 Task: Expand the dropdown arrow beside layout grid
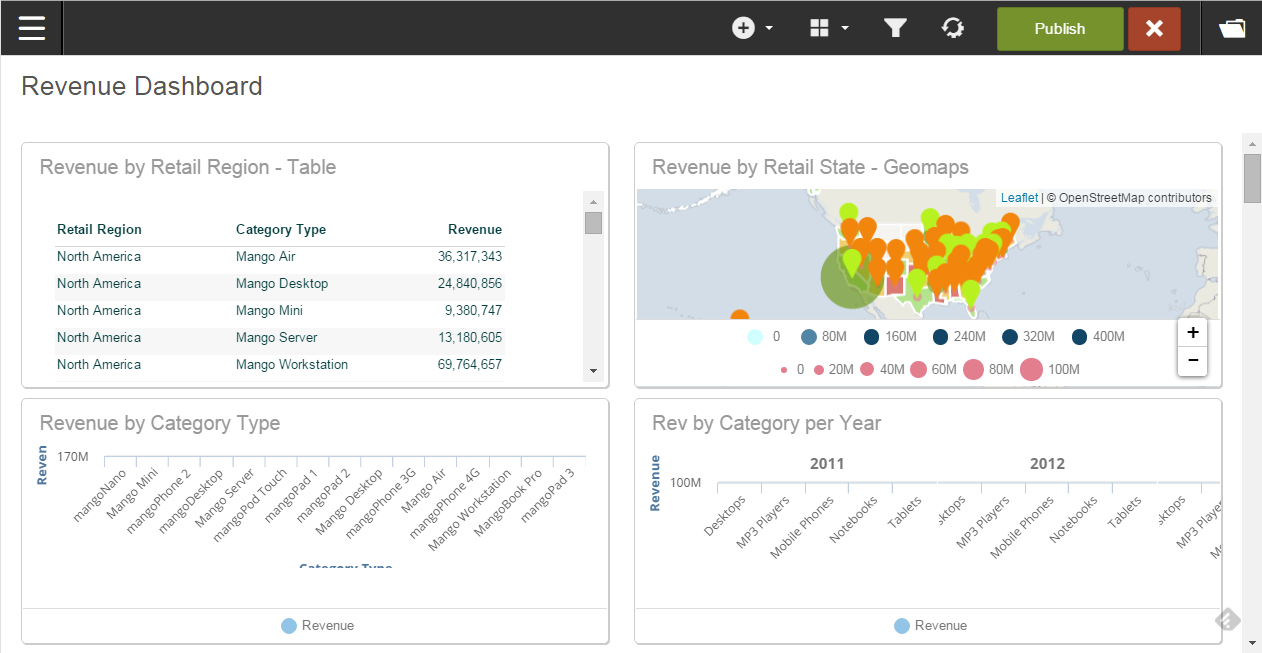845,29
